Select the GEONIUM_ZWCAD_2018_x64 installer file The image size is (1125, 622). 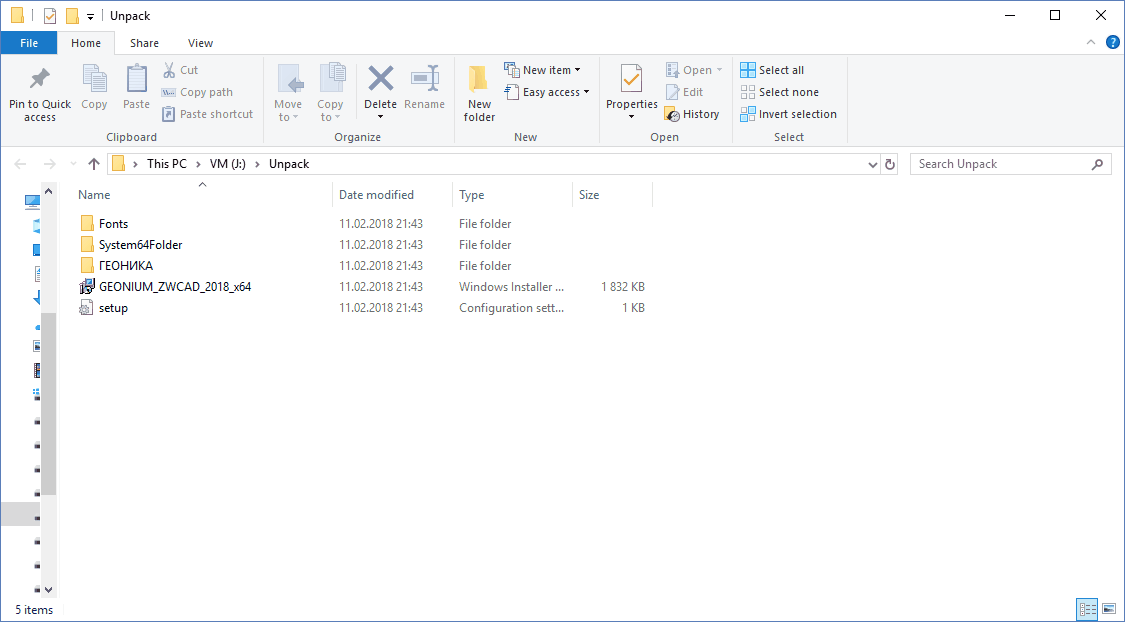[174, 287]
